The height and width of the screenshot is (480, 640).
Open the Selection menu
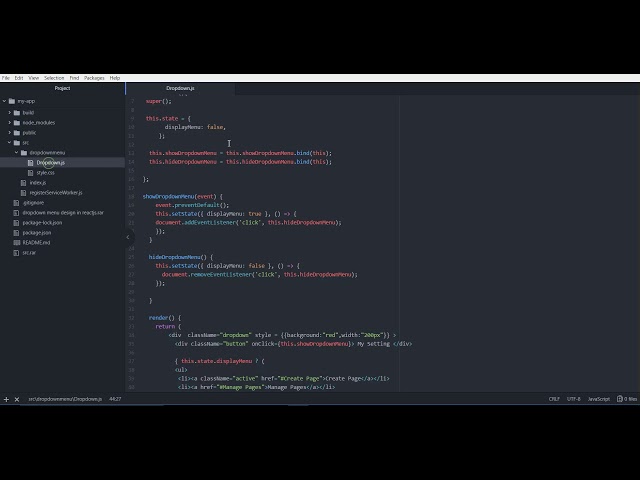tap(54, 78)
